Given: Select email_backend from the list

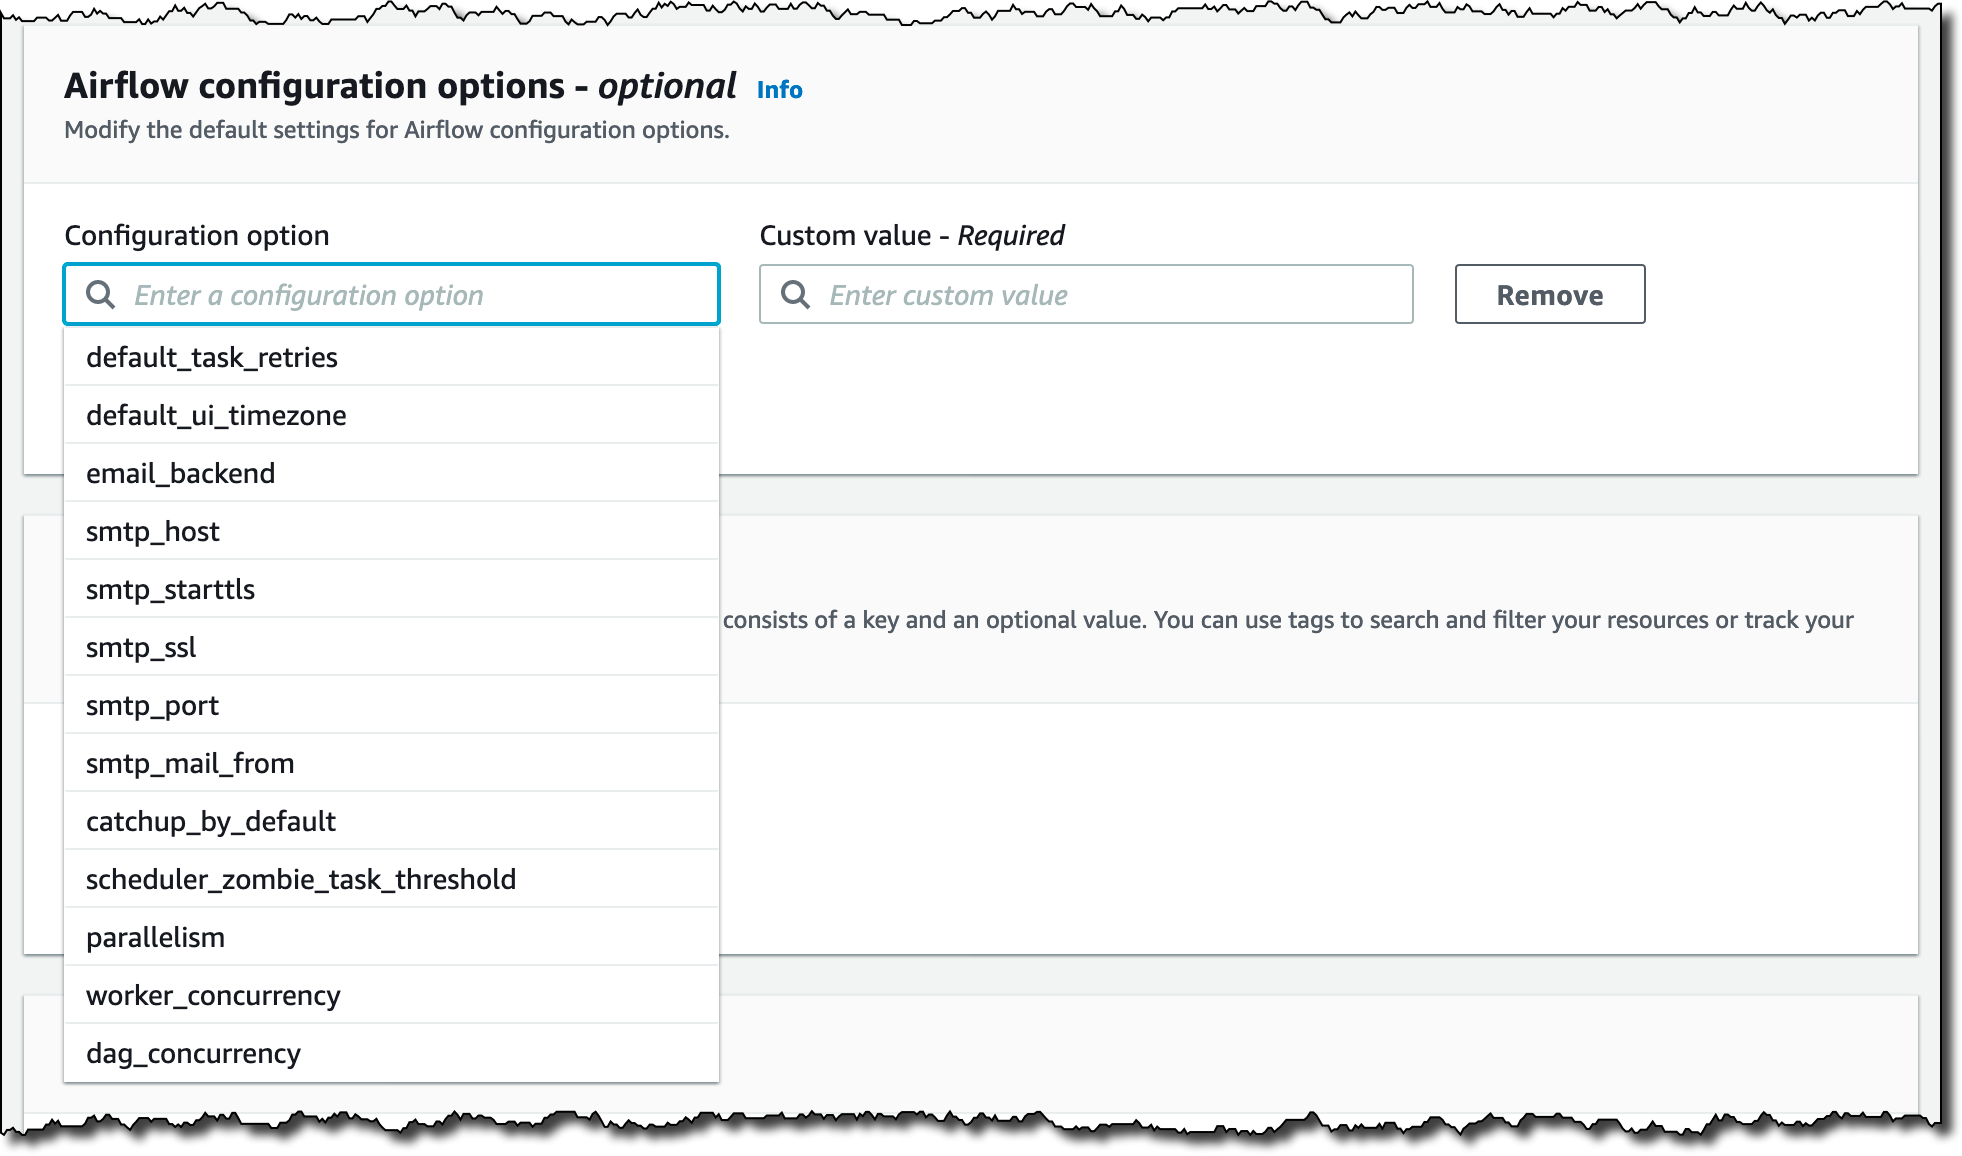Looking at the screenshot, I should (x=180, y=473).
